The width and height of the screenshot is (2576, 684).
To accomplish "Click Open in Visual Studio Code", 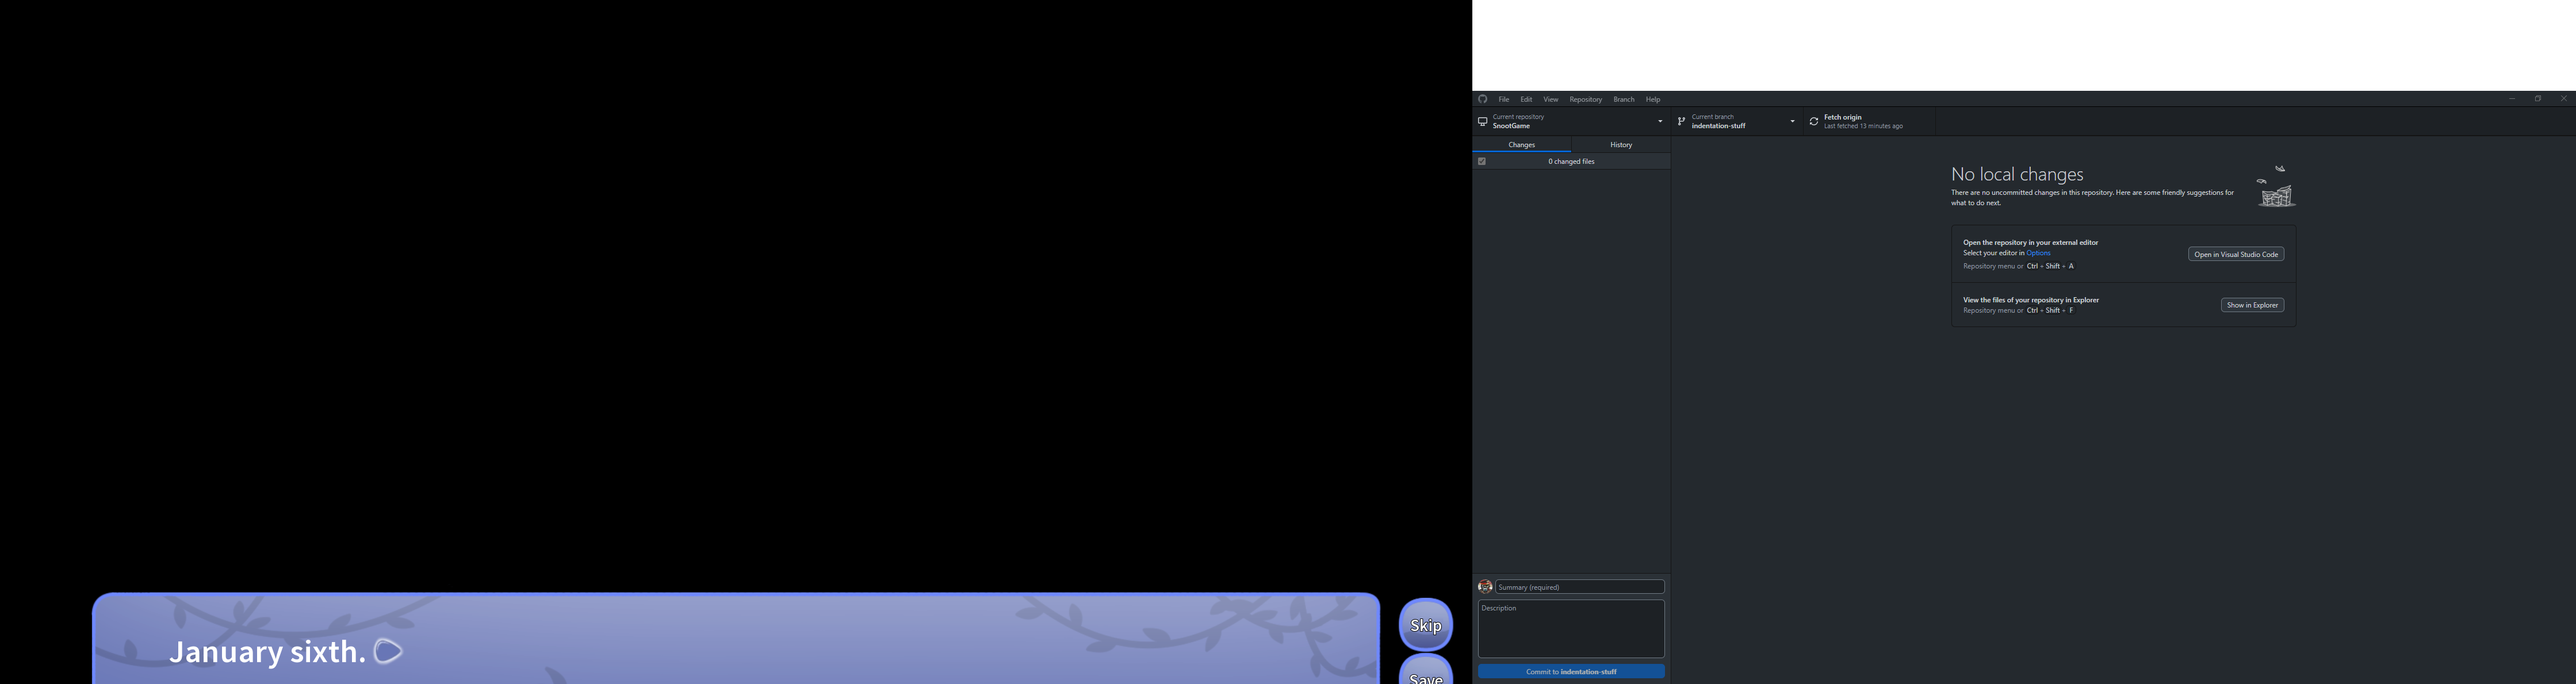I will point(2236,255).
